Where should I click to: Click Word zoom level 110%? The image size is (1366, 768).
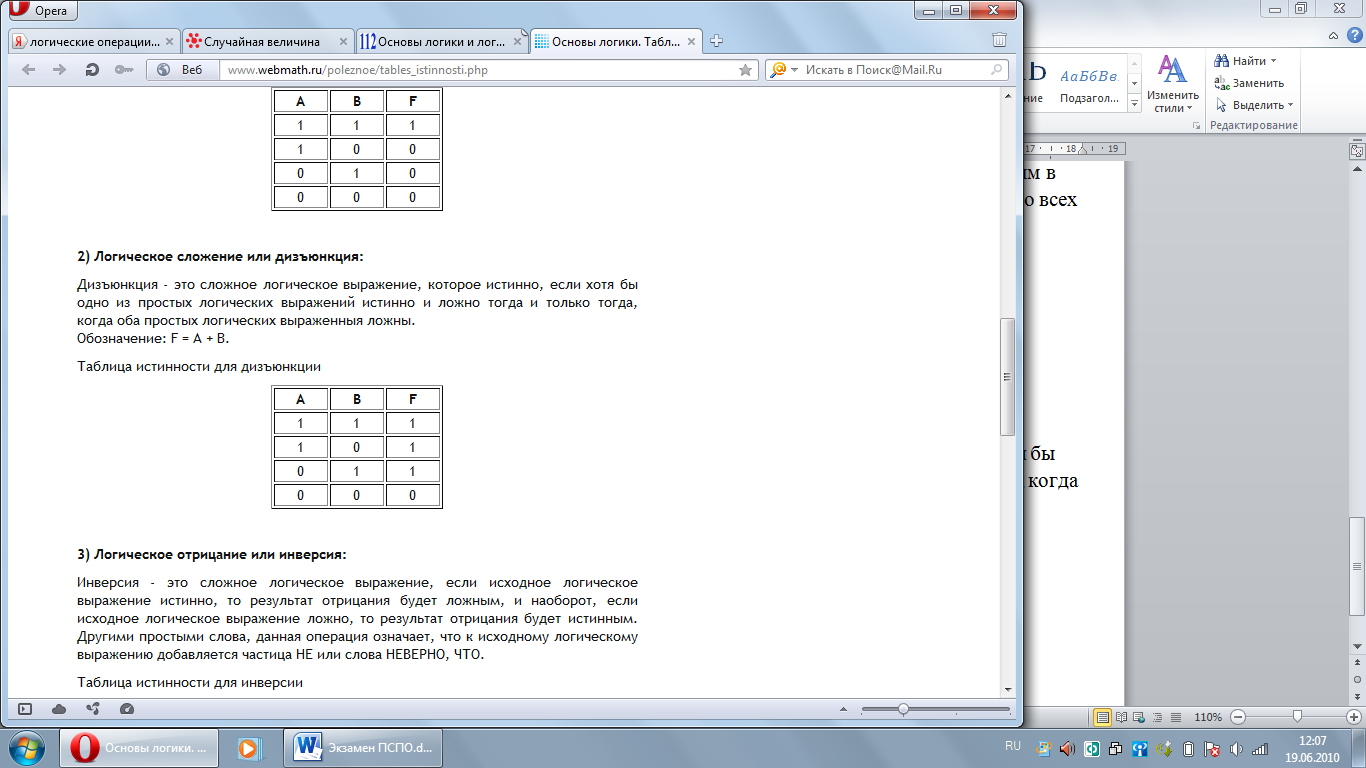(x=1208, y=717)
